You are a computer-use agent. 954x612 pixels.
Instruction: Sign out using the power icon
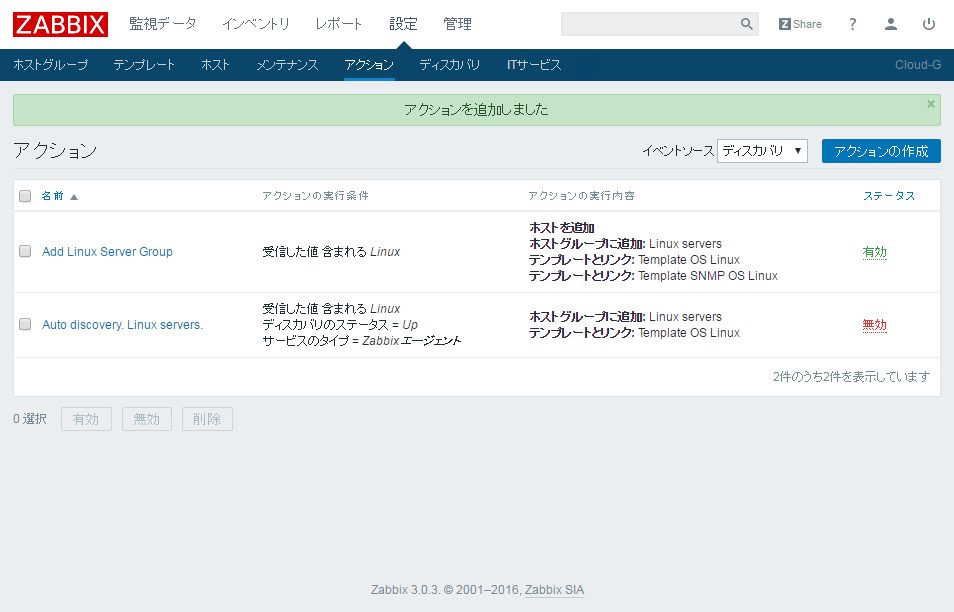point(928,23)
